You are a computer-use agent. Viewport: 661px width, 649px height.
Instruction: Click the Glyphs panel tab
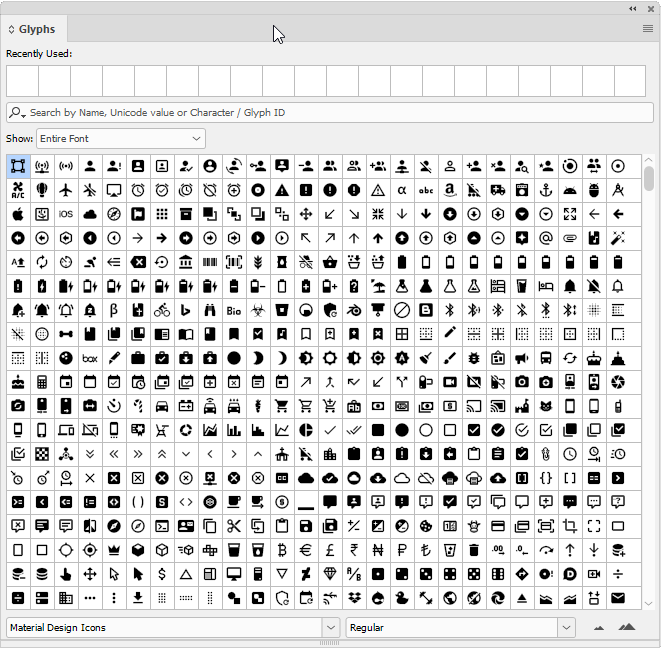37,29
